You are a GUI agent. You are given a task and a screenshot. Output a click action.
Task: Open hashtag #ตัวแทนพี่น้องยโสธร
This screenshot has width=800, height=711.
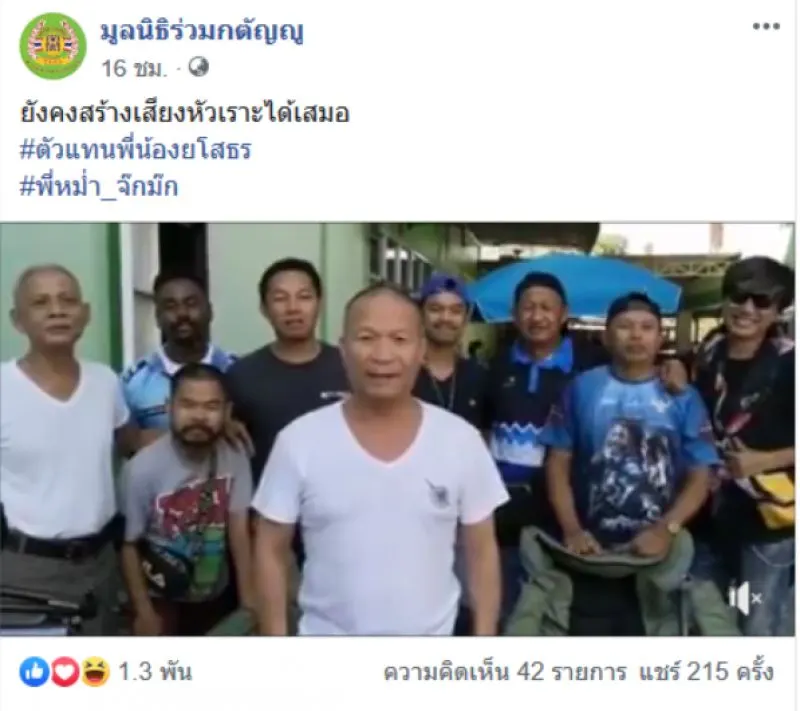[136, 150]
